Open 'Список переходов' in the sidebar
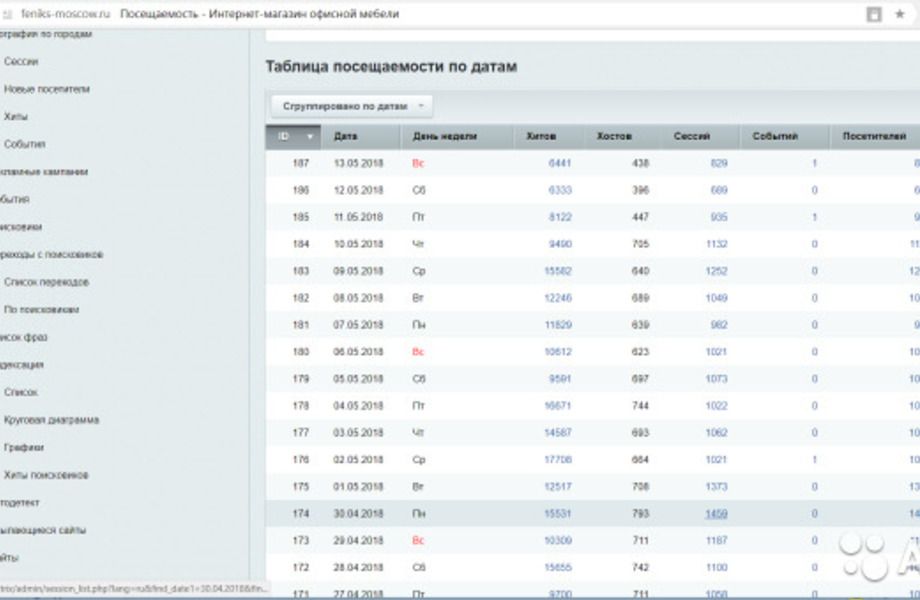The image size is (920, 600). coord(46,282)
